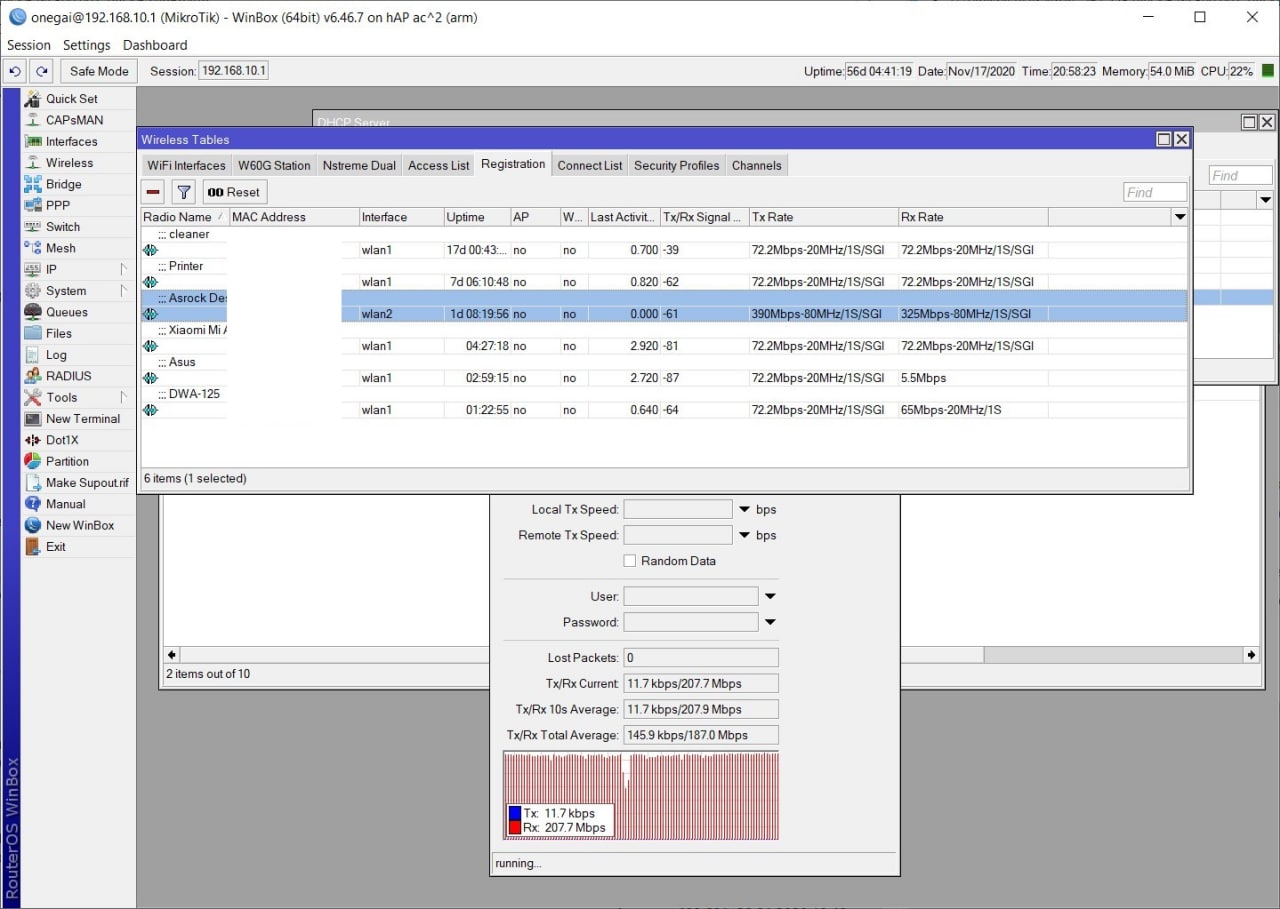Open Dot1X menu
Viewport: 1280px width, 909px height.
(x=79, y=440)
